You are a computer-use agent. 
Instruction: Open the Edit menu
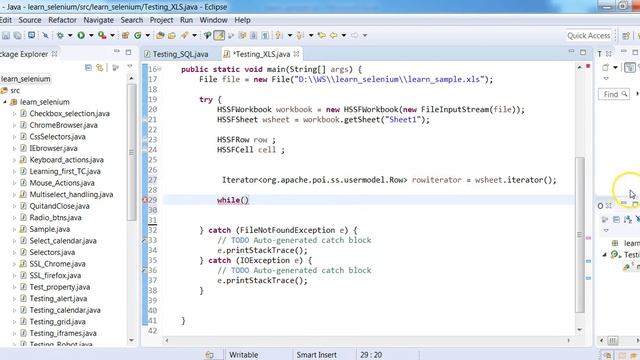coord(6,20)
